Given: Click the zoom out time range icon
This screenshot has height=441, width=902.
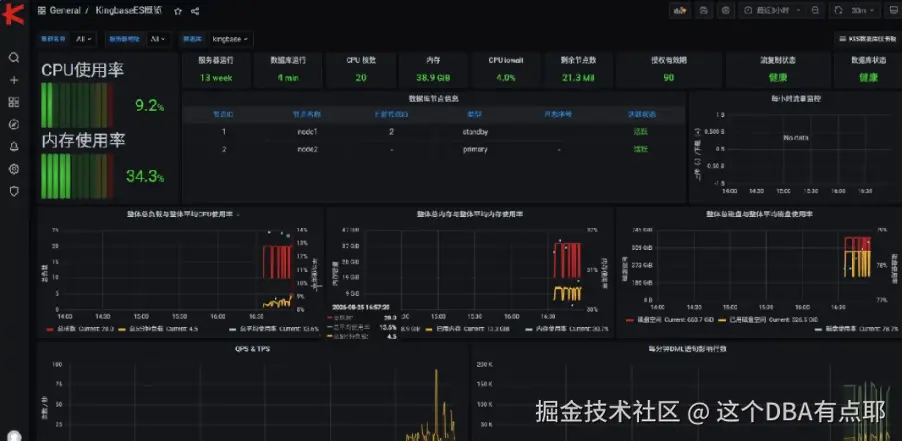Looking at the screenshot, I should tap(815, 10).
